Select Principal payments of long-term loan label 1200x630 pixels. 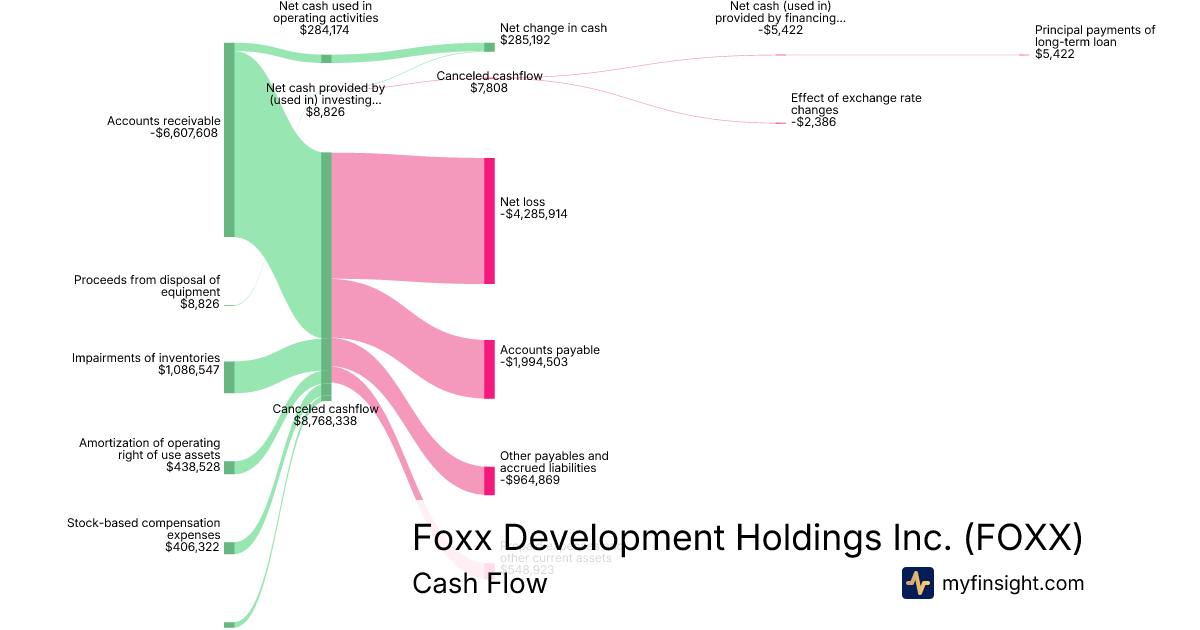pos(1094,42)
